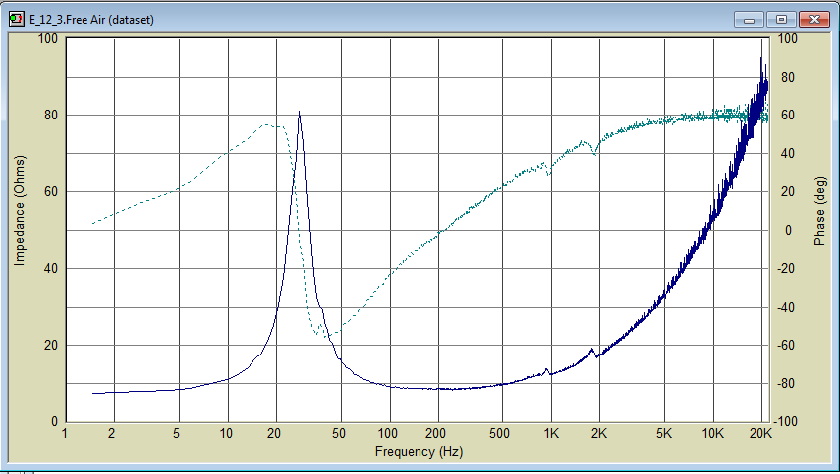The width and height of the screenshot is (840, 474).
Task: Click the '10K' frequency tick label
Action: click(x=712, y=433)
